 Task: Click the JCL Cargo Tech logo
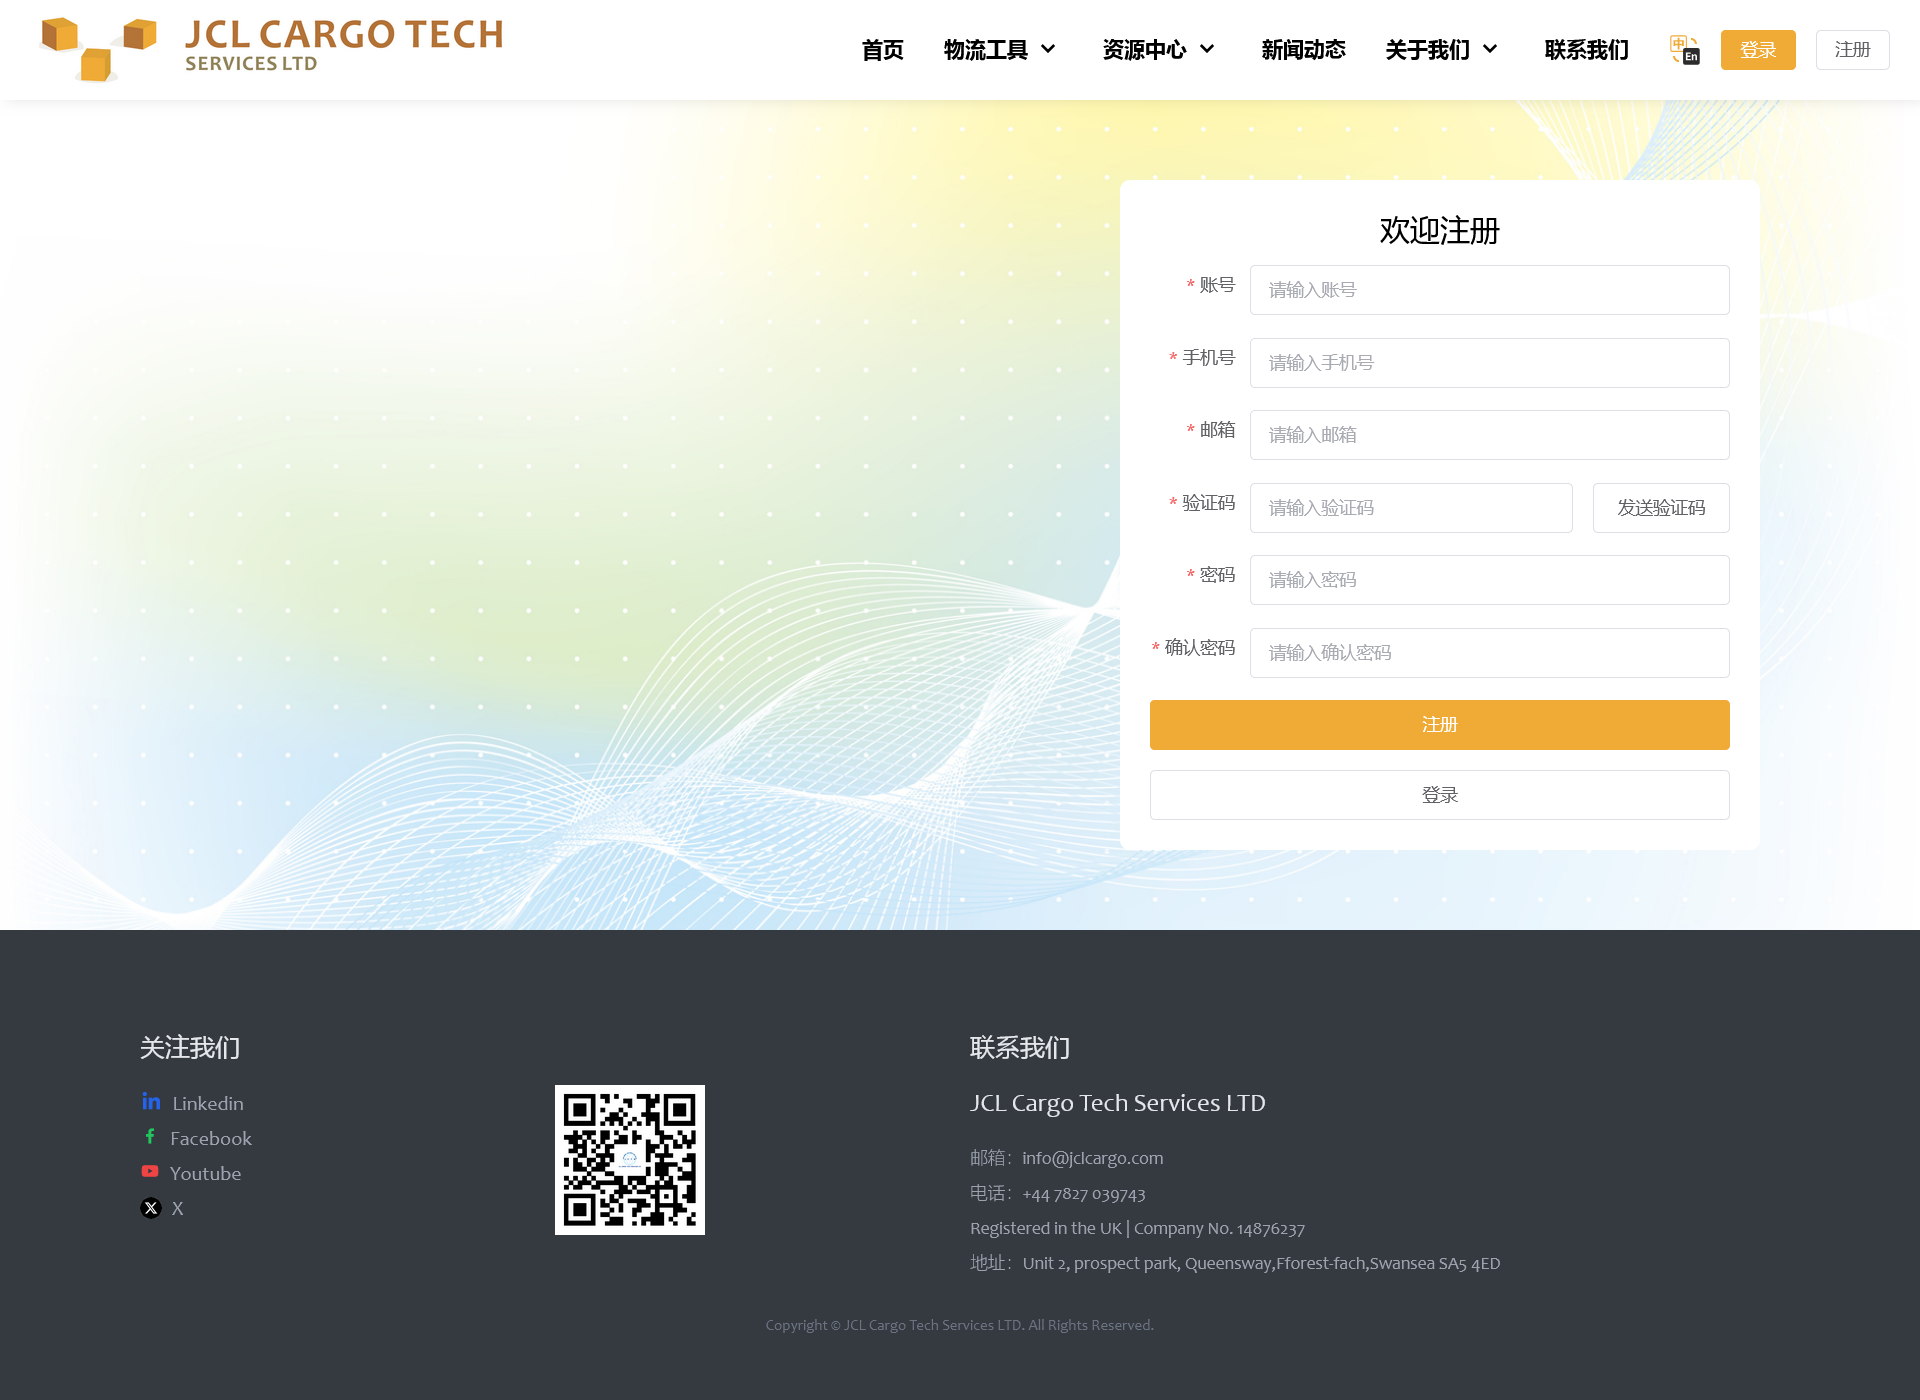270,48
